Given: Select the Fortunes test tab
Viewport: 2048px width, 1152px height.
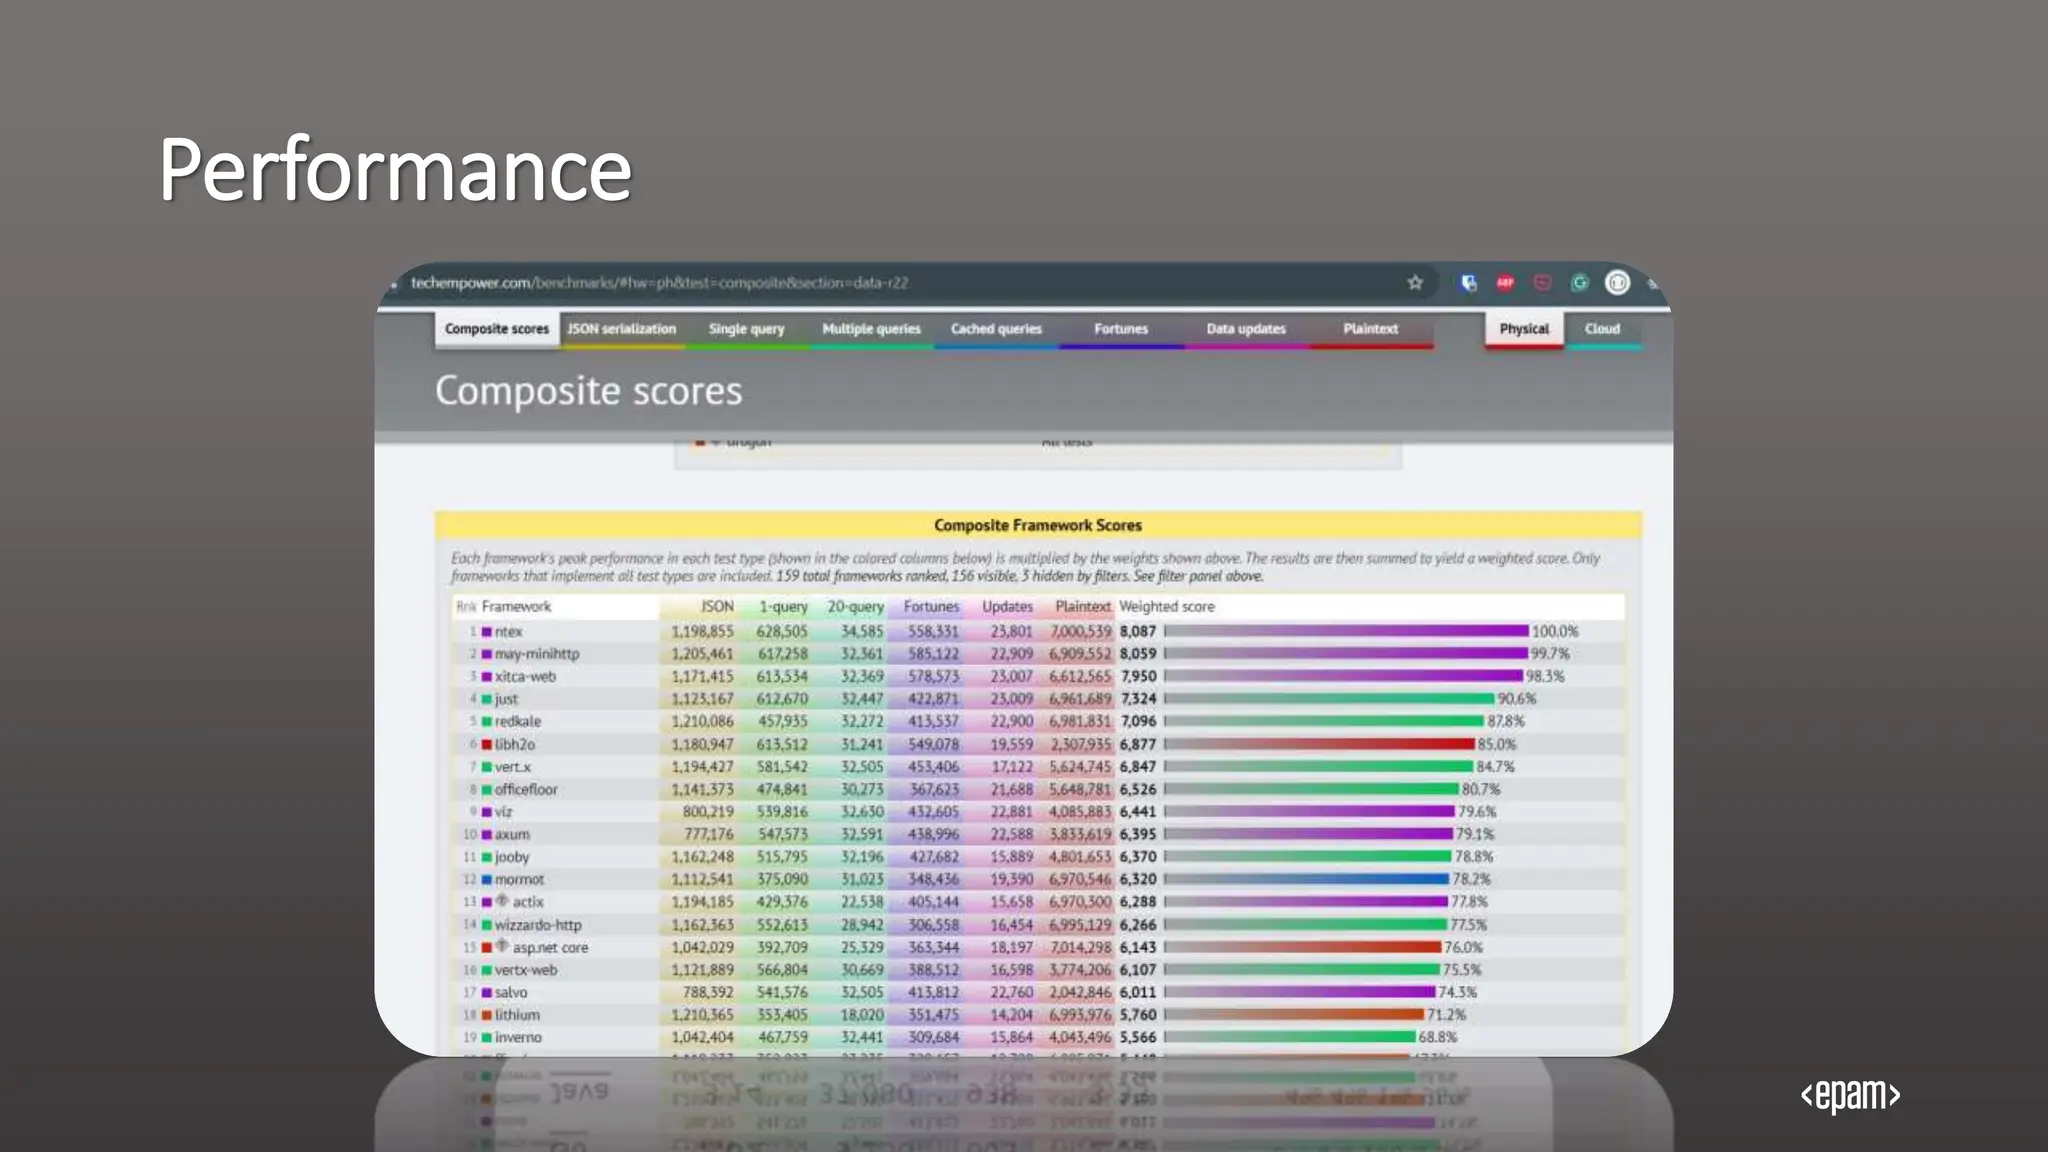Looking at the screenshot, I should 1120,329.
